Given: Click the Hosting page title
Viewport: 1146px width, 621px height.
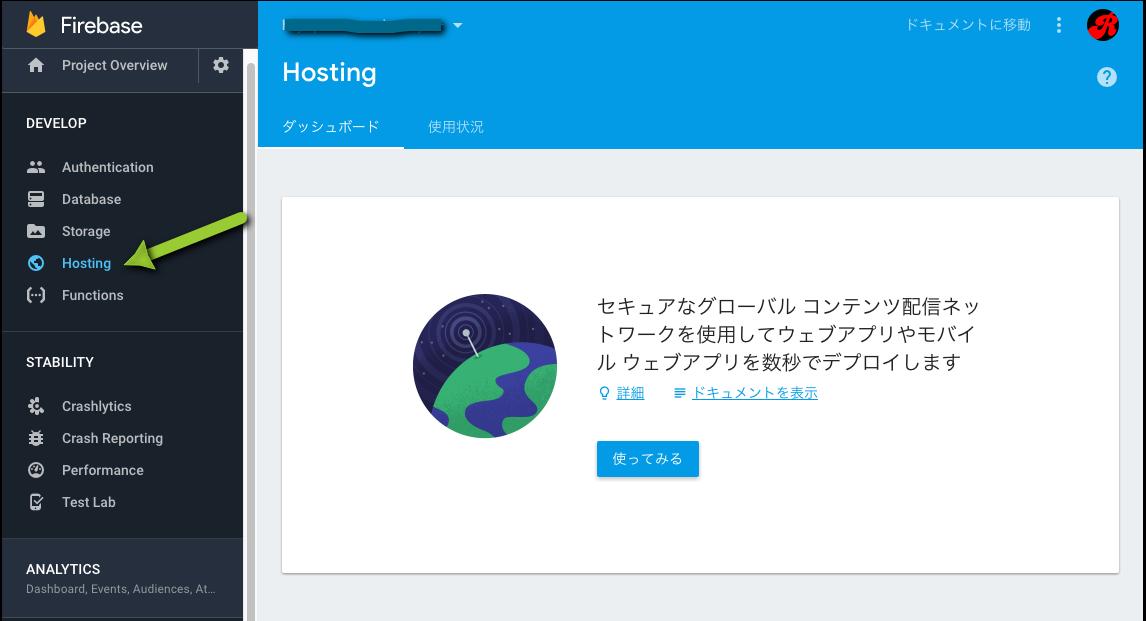Looking at the screenshot, I should [x=330, y=72].
